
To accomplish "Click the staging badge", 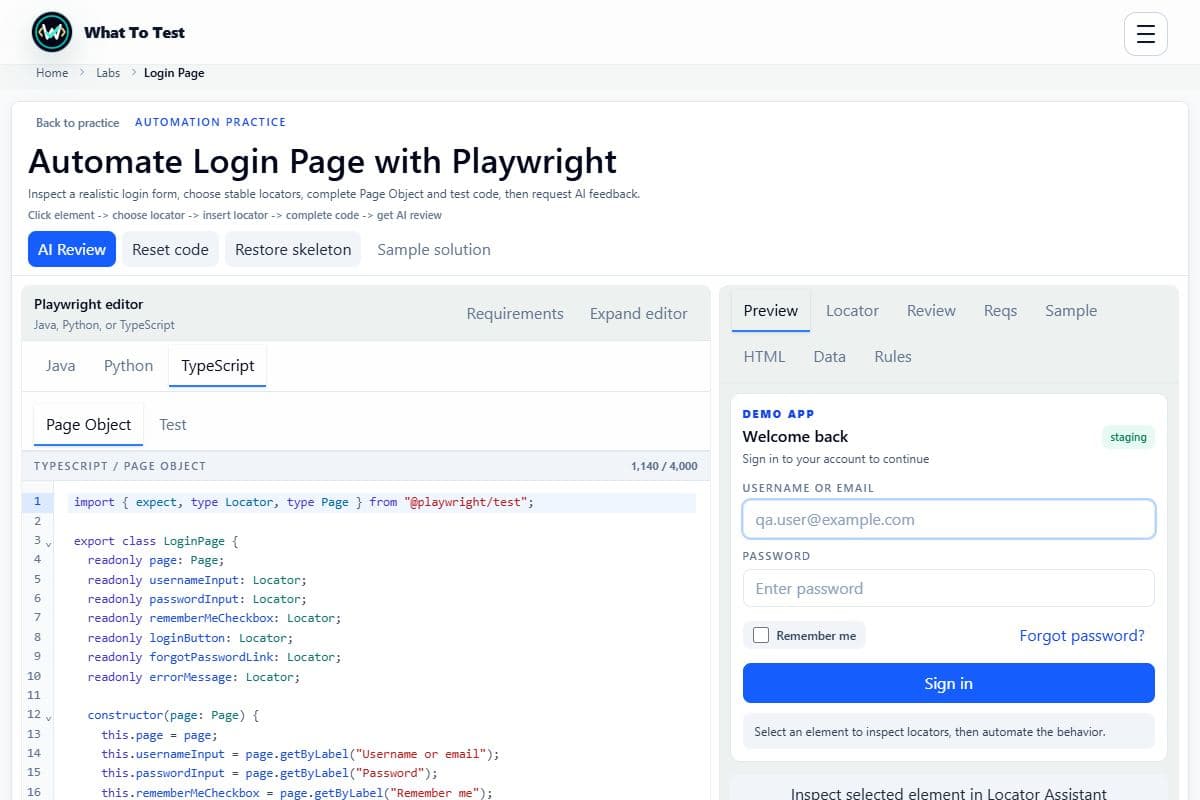I will pos(1128,437).
